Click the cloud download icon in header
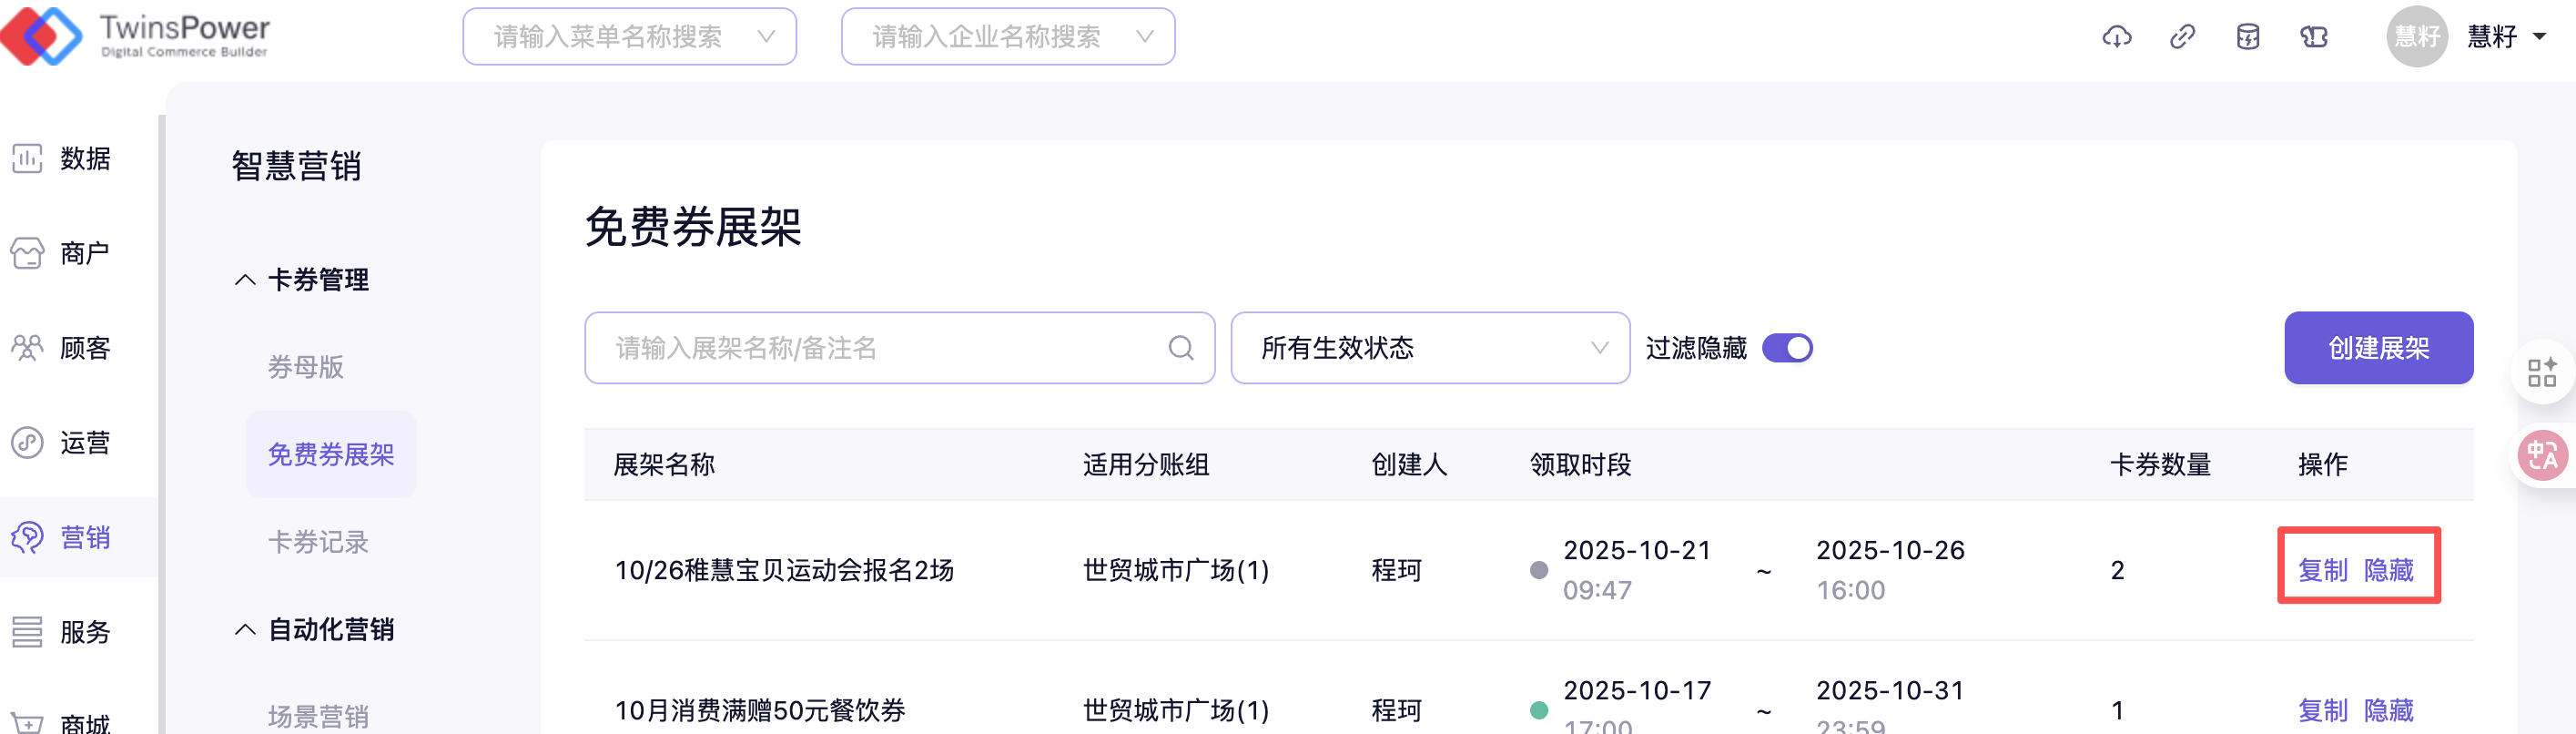Image resolution: width=2576 pixels, height=734 pixels. (2116, 37)
